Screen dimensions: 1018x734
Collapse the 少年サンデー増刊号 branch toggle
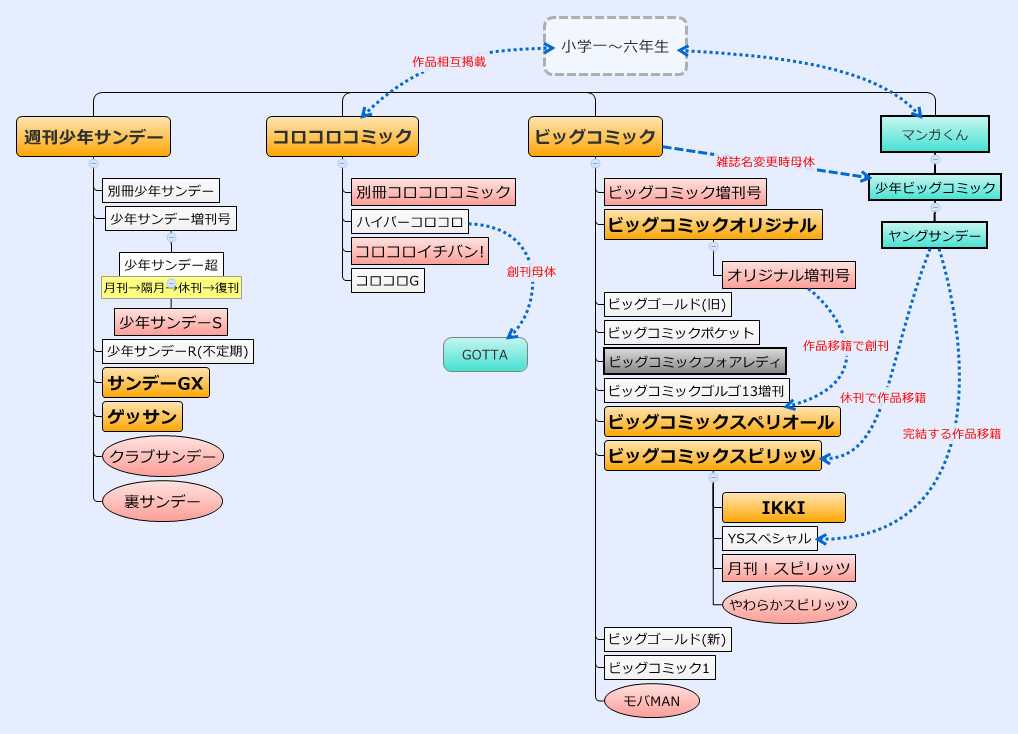(171, 238)
